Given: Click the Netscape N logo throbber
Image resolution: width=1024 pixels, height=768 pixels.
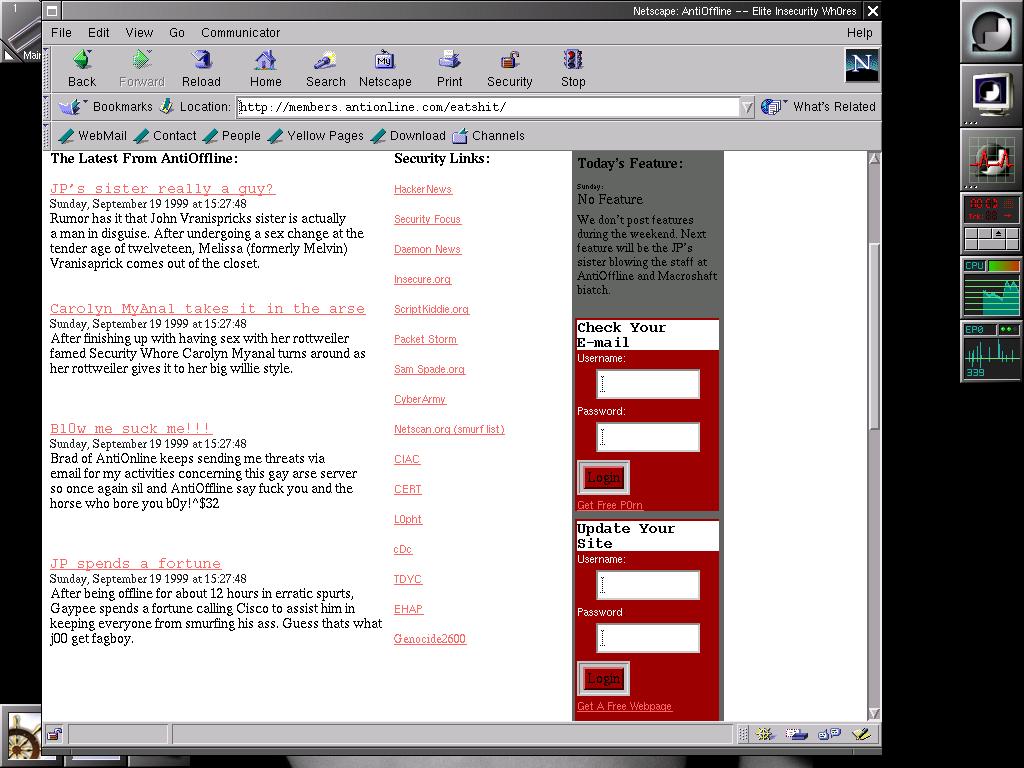Looking at the screenshot, I should pyautogui.click(x=860, y=66).
